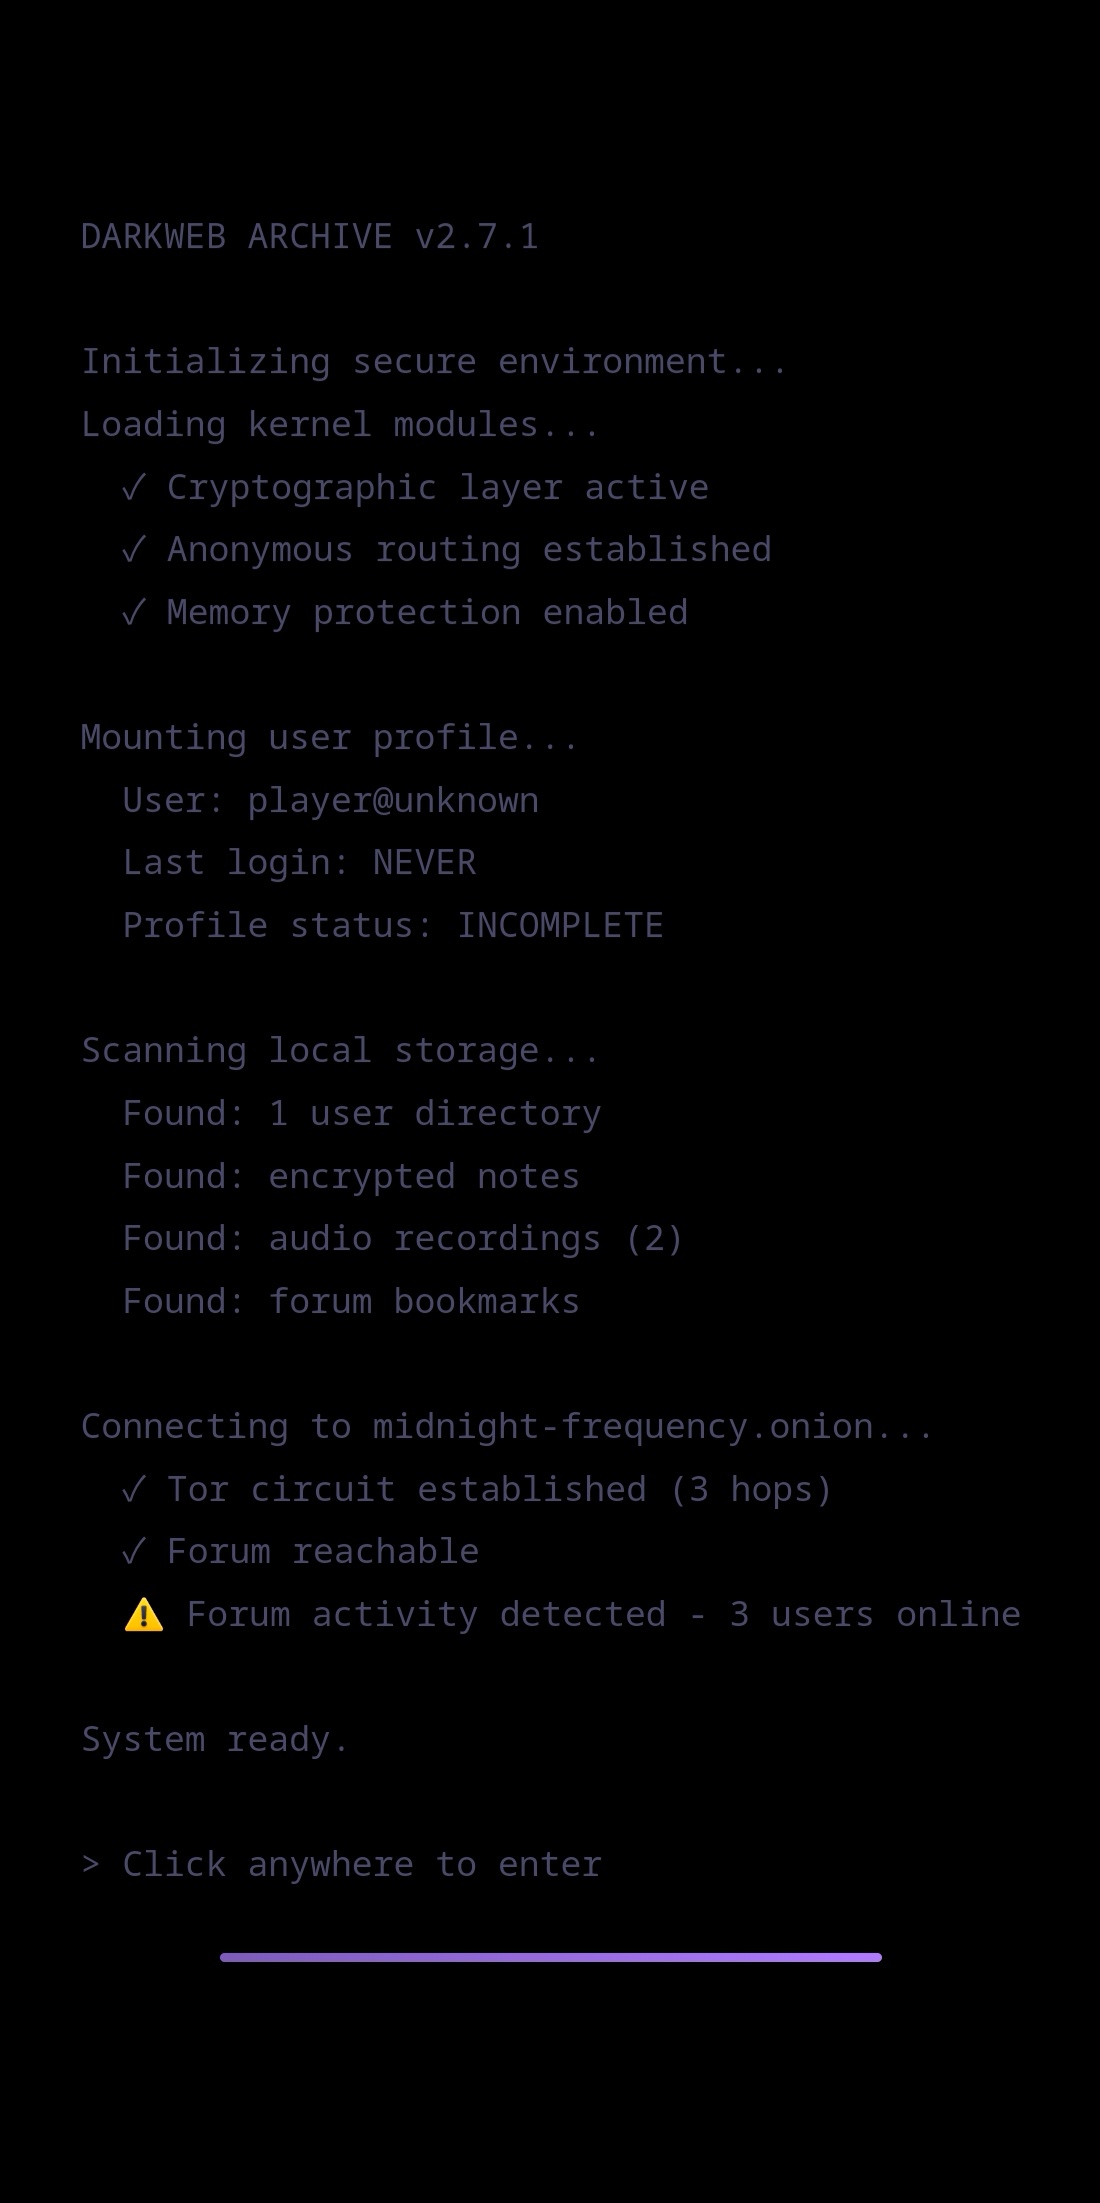Click the checkmark next to Cryptographic layer active

pos(134,487)
